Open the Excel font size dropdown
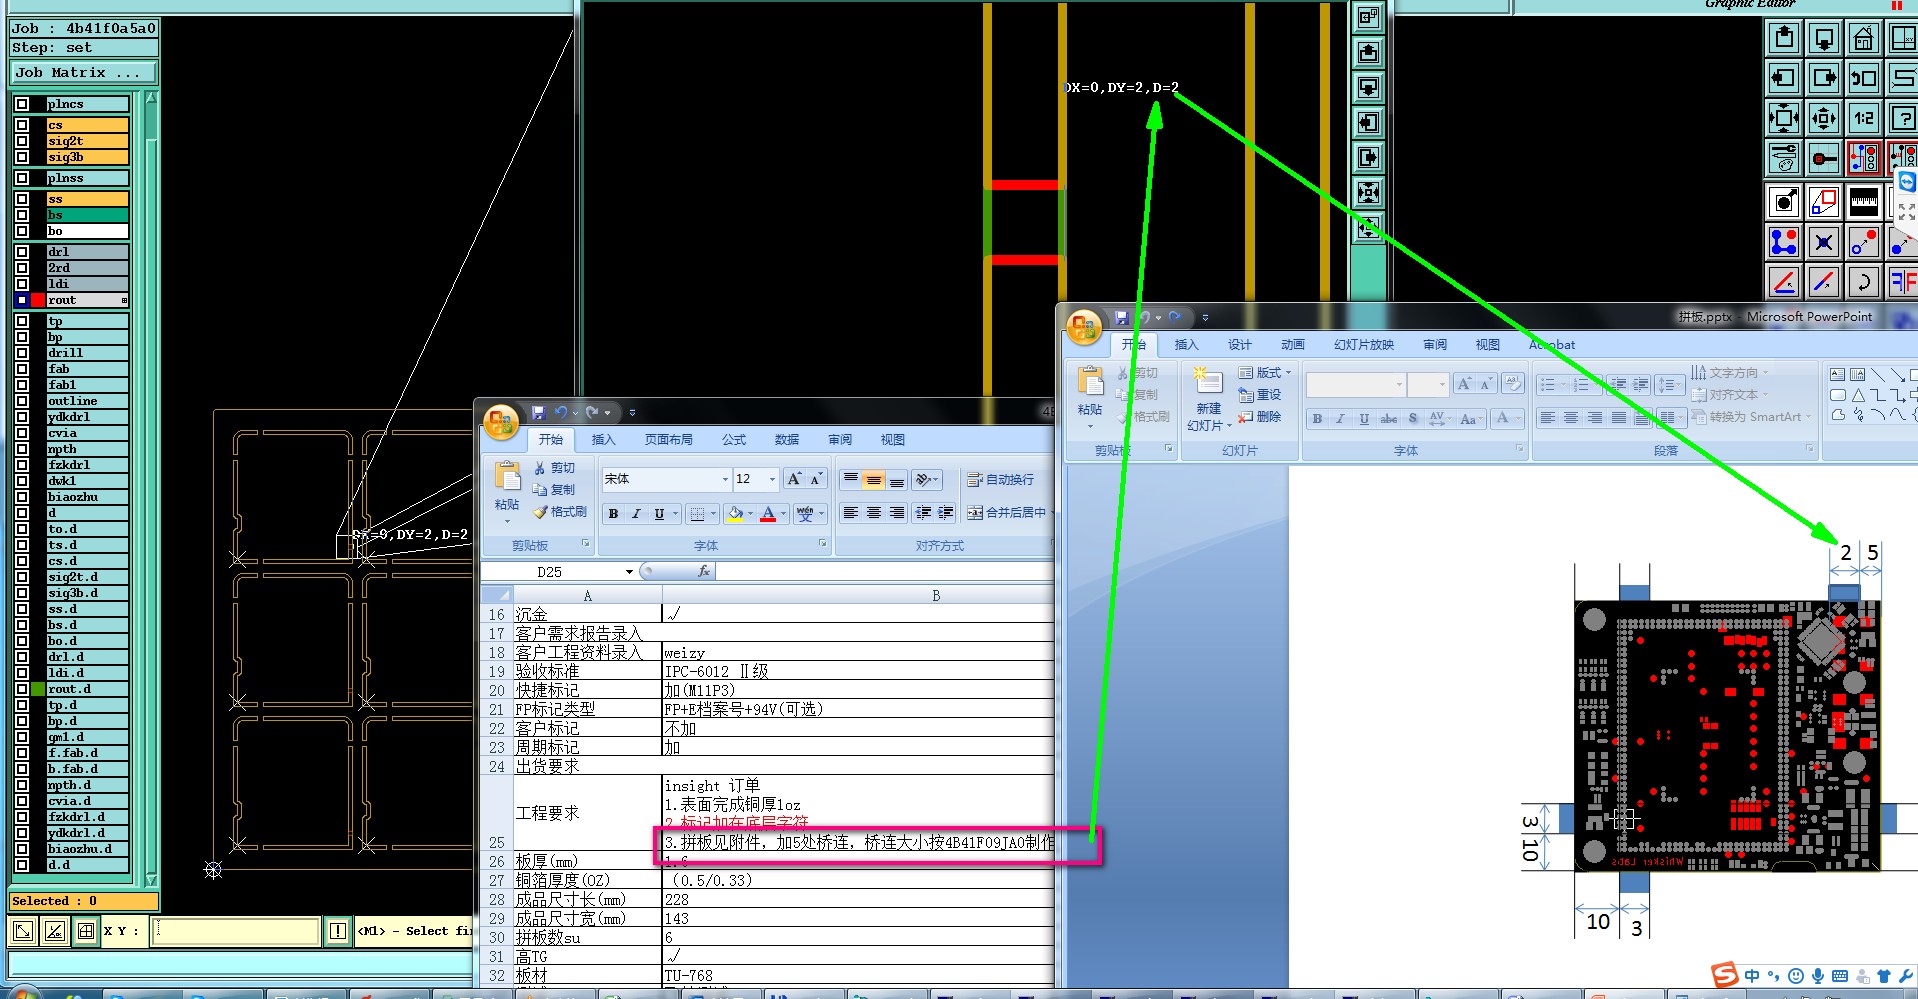The image size is (1918, 999). [x=771, y=480]
